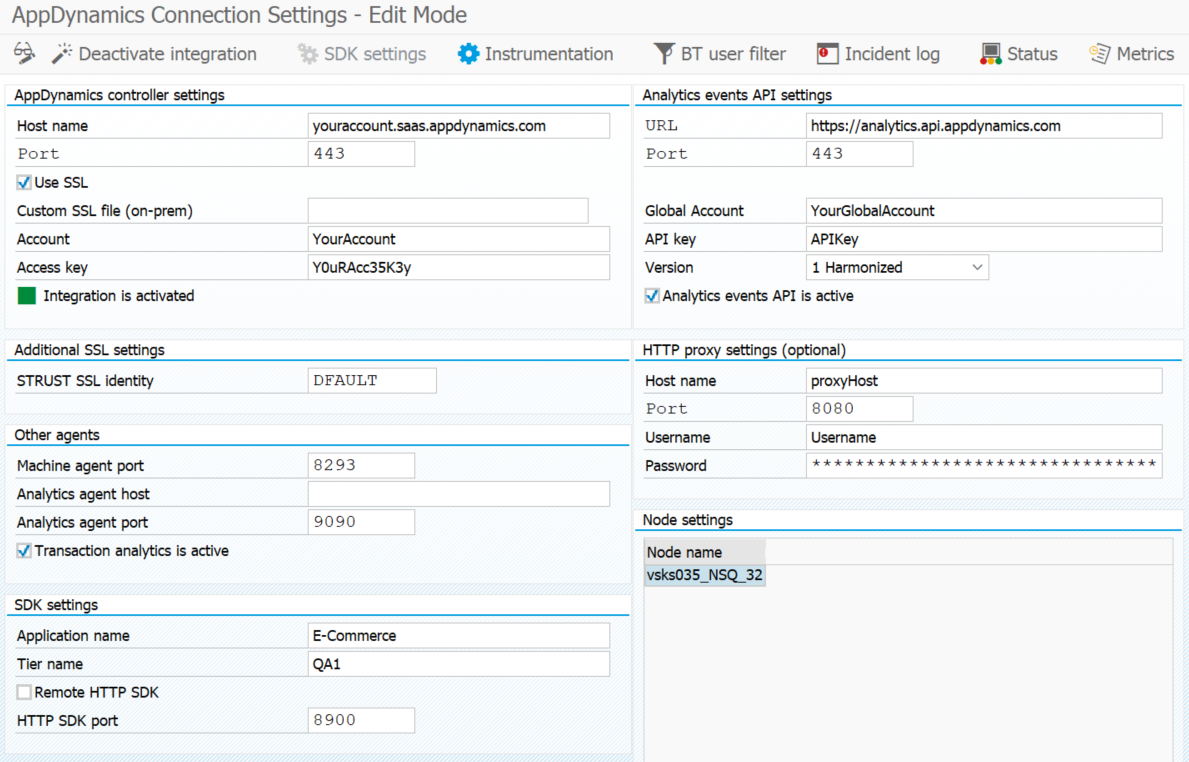Viewport: 1189px width, 762px height.
Task: Click the controller Host name input field
Action: (x=459, y=126)
